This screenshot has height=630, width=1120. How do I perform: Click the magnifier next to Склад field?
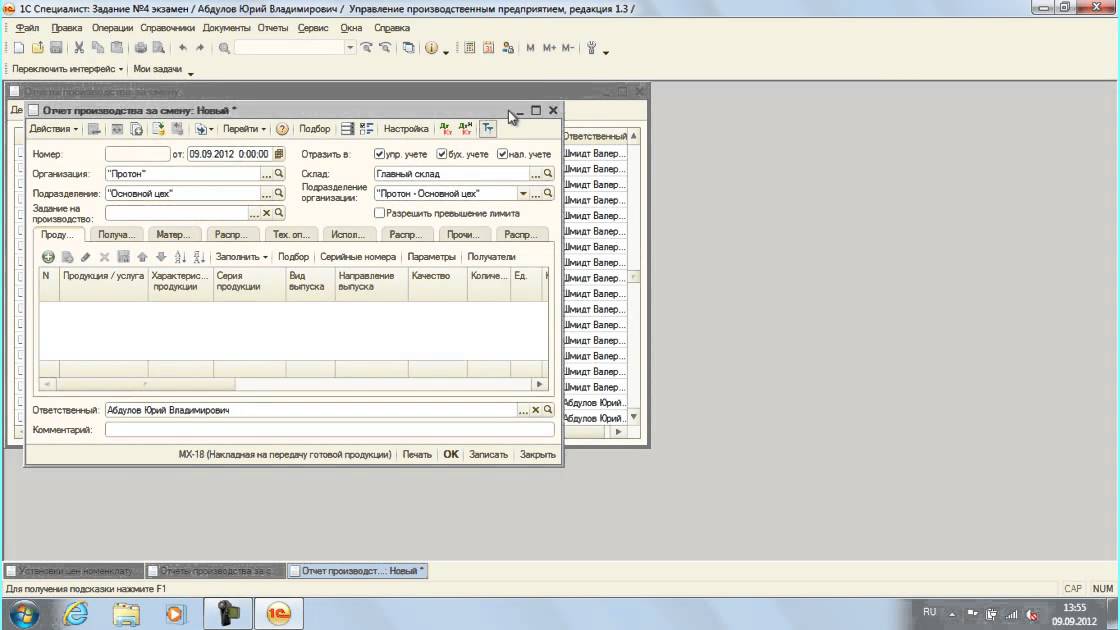548,174
